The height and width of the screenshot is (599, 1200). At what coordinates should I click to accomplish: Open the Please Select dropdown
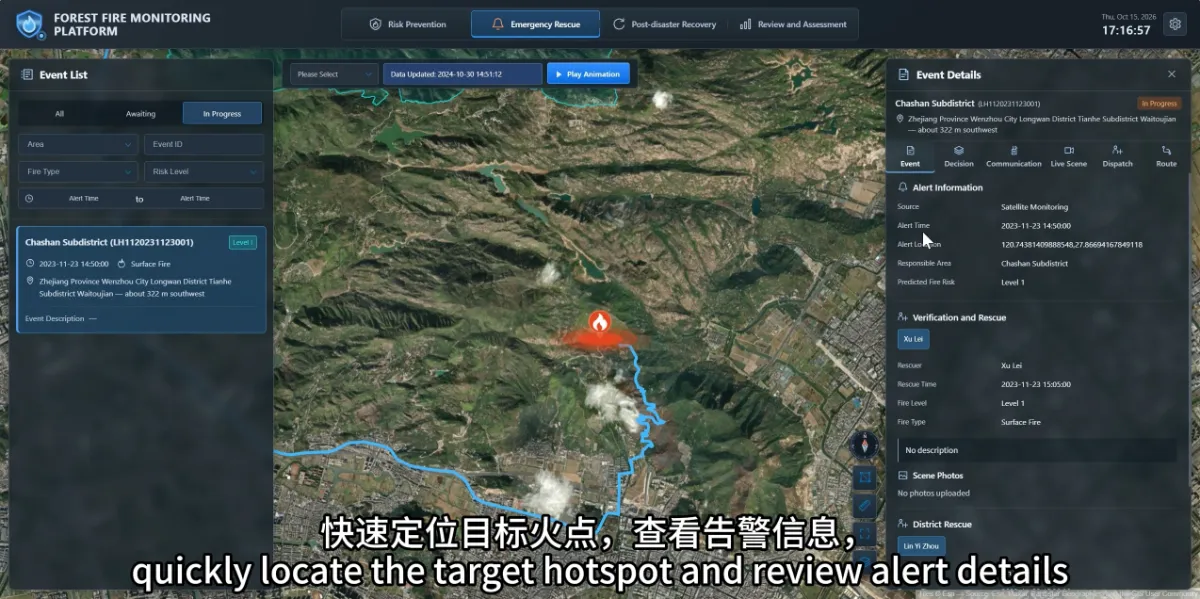pyautogui.click(x=335, y=74)
